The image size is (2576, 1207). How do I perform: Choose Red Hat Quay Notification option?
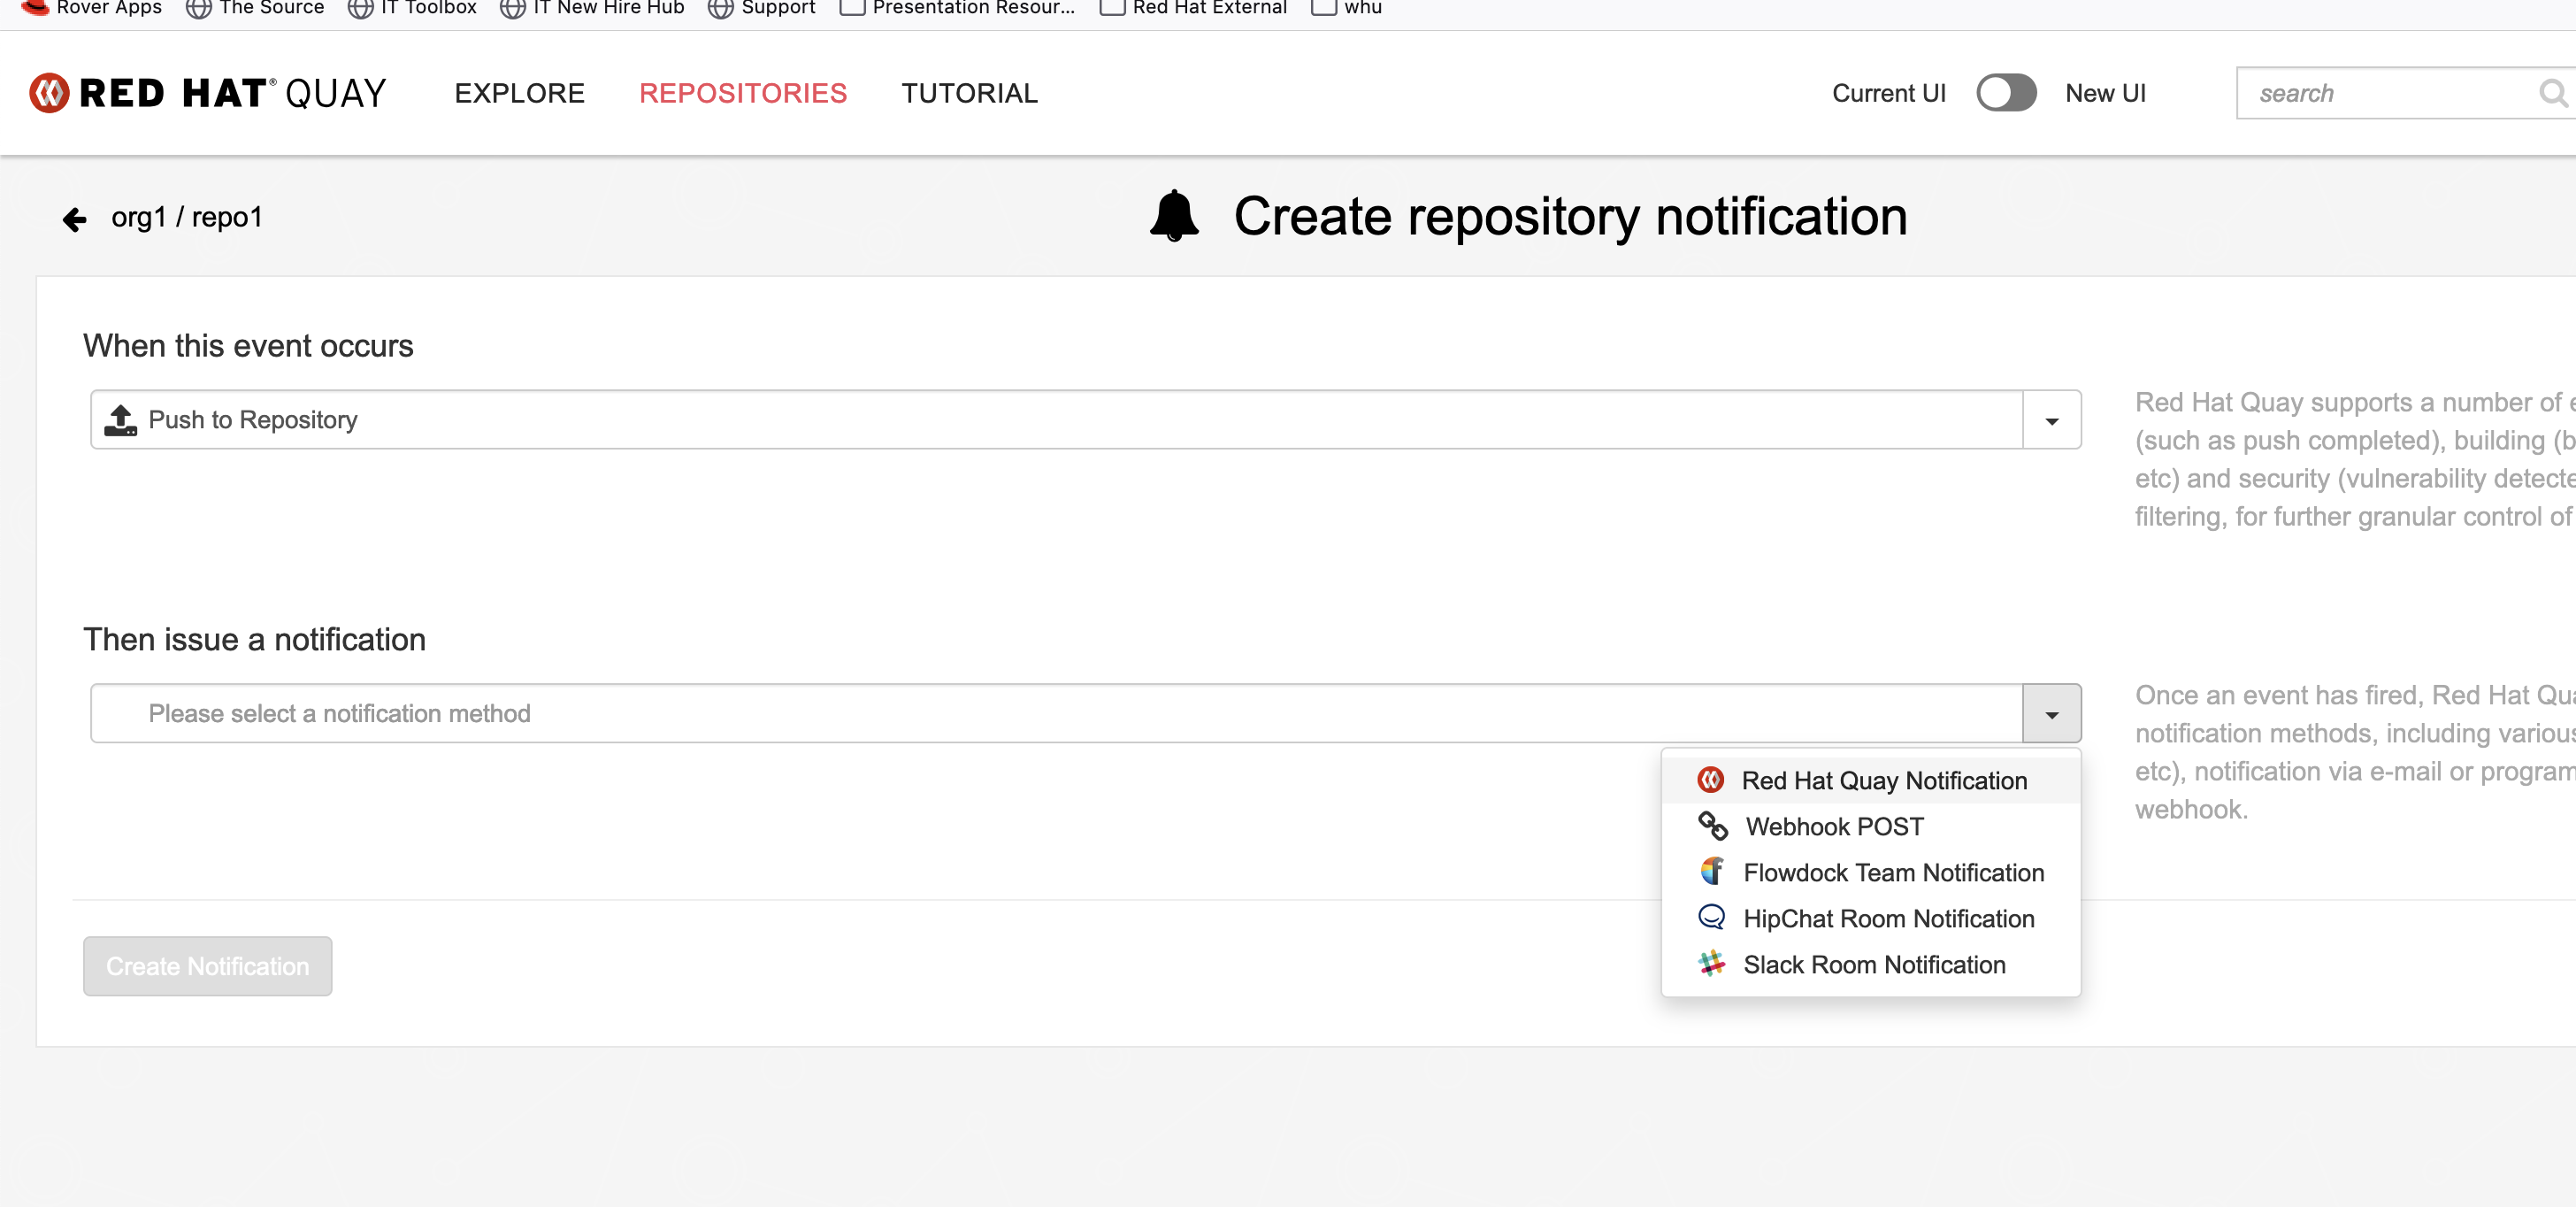click(x=1883, y=780)
